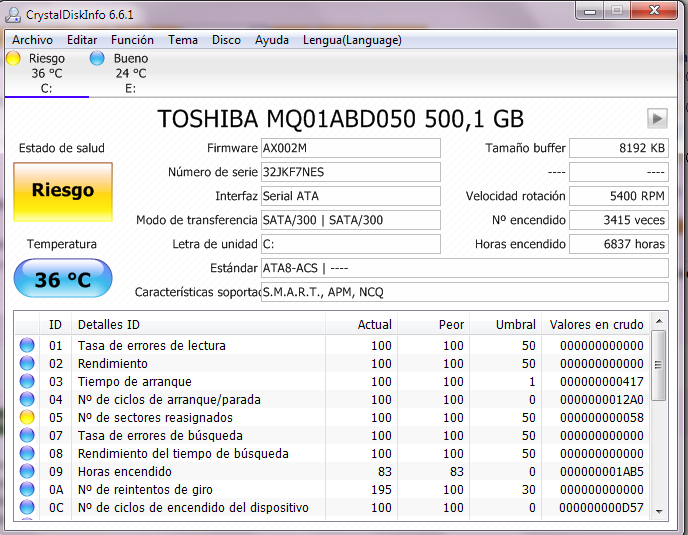688x535 pixels.
Task: Click the scroll down arrow of SMART list
Action: pos(659,511)
